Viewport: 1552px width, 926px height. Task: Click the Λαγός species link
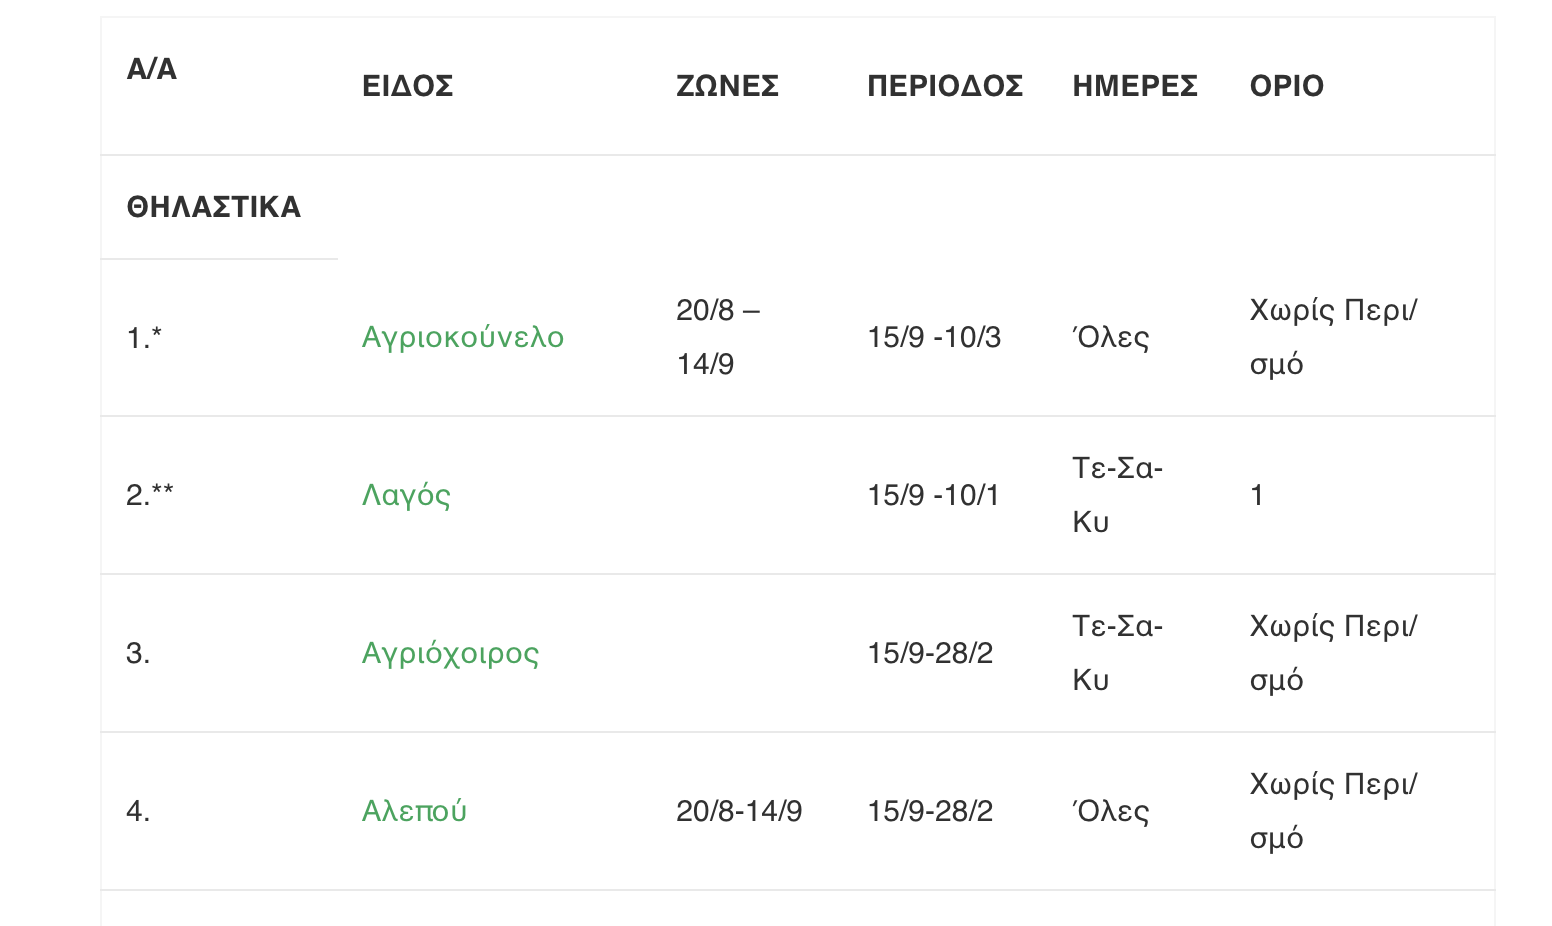(x=406, y=495)
